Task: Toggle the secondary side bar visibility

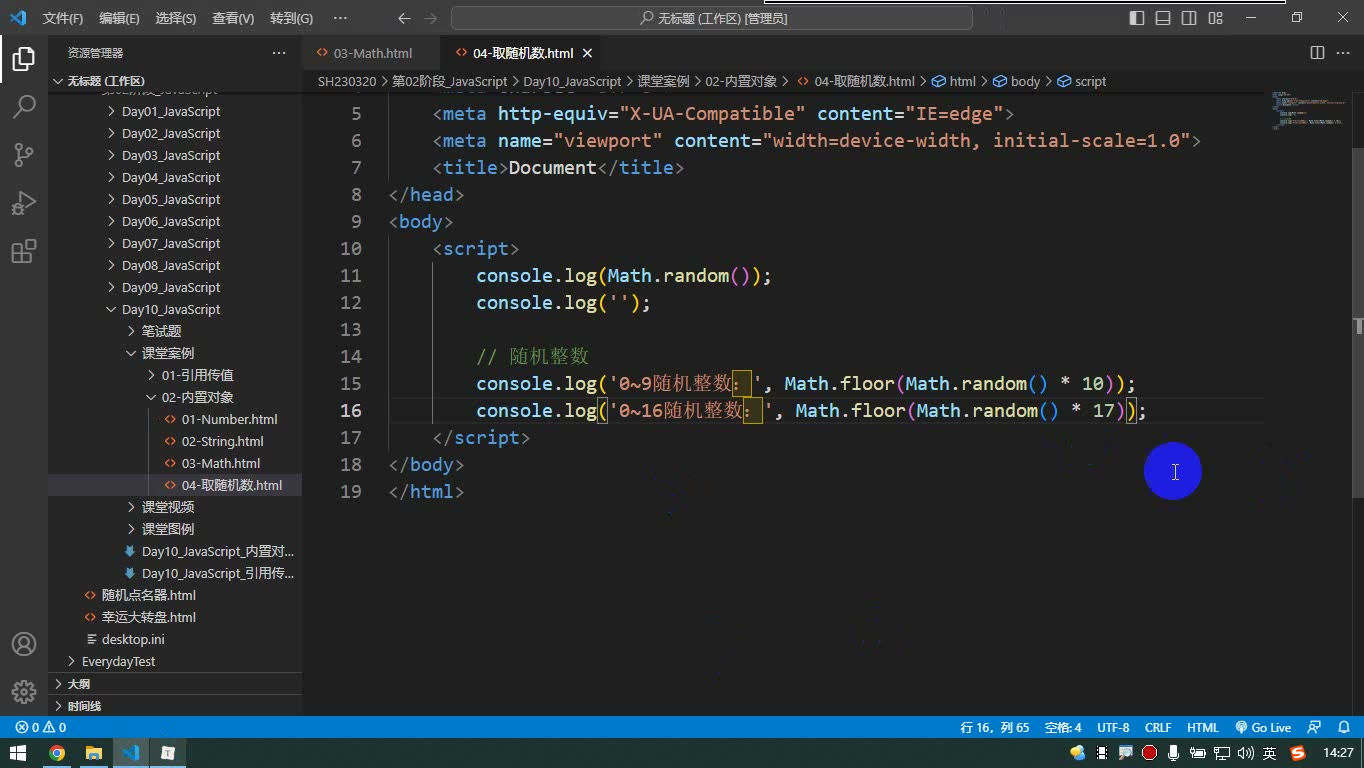Action: [x=1189, y=18]
